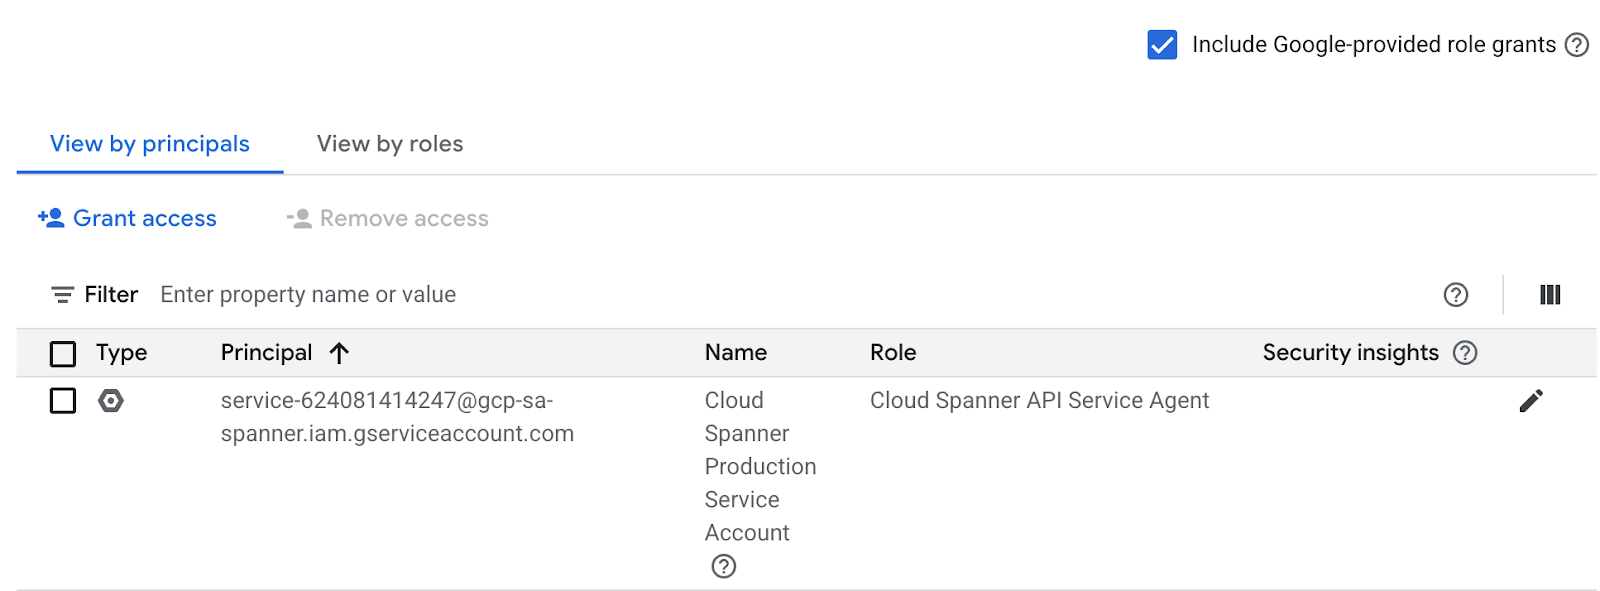The height and width of the screenshot is (591, 1600).
Task: Select the View by principals tab
Action: (150, 144)
